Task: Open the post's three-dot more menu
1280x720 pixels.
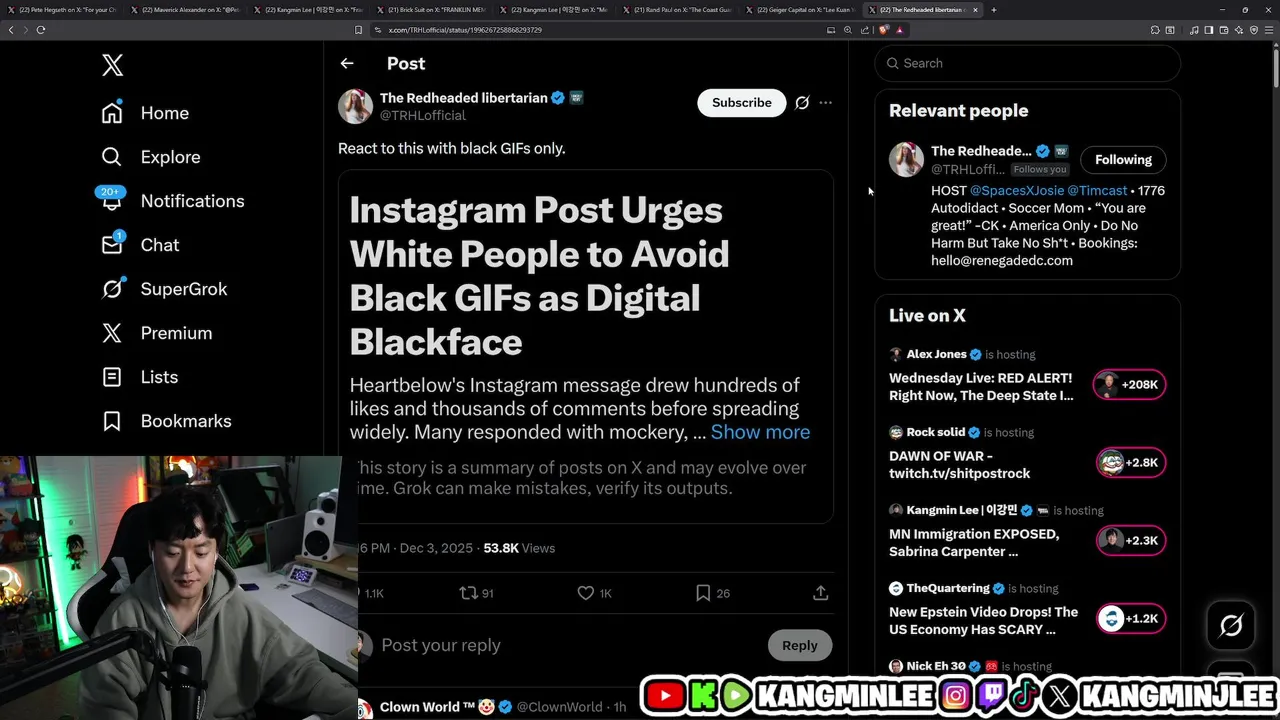Action: (x=825, y=103)
